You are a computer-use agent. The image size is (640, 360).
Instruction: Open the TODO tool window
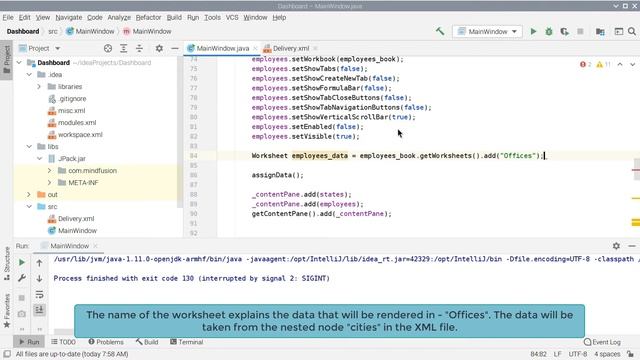[x=63, y=342]
